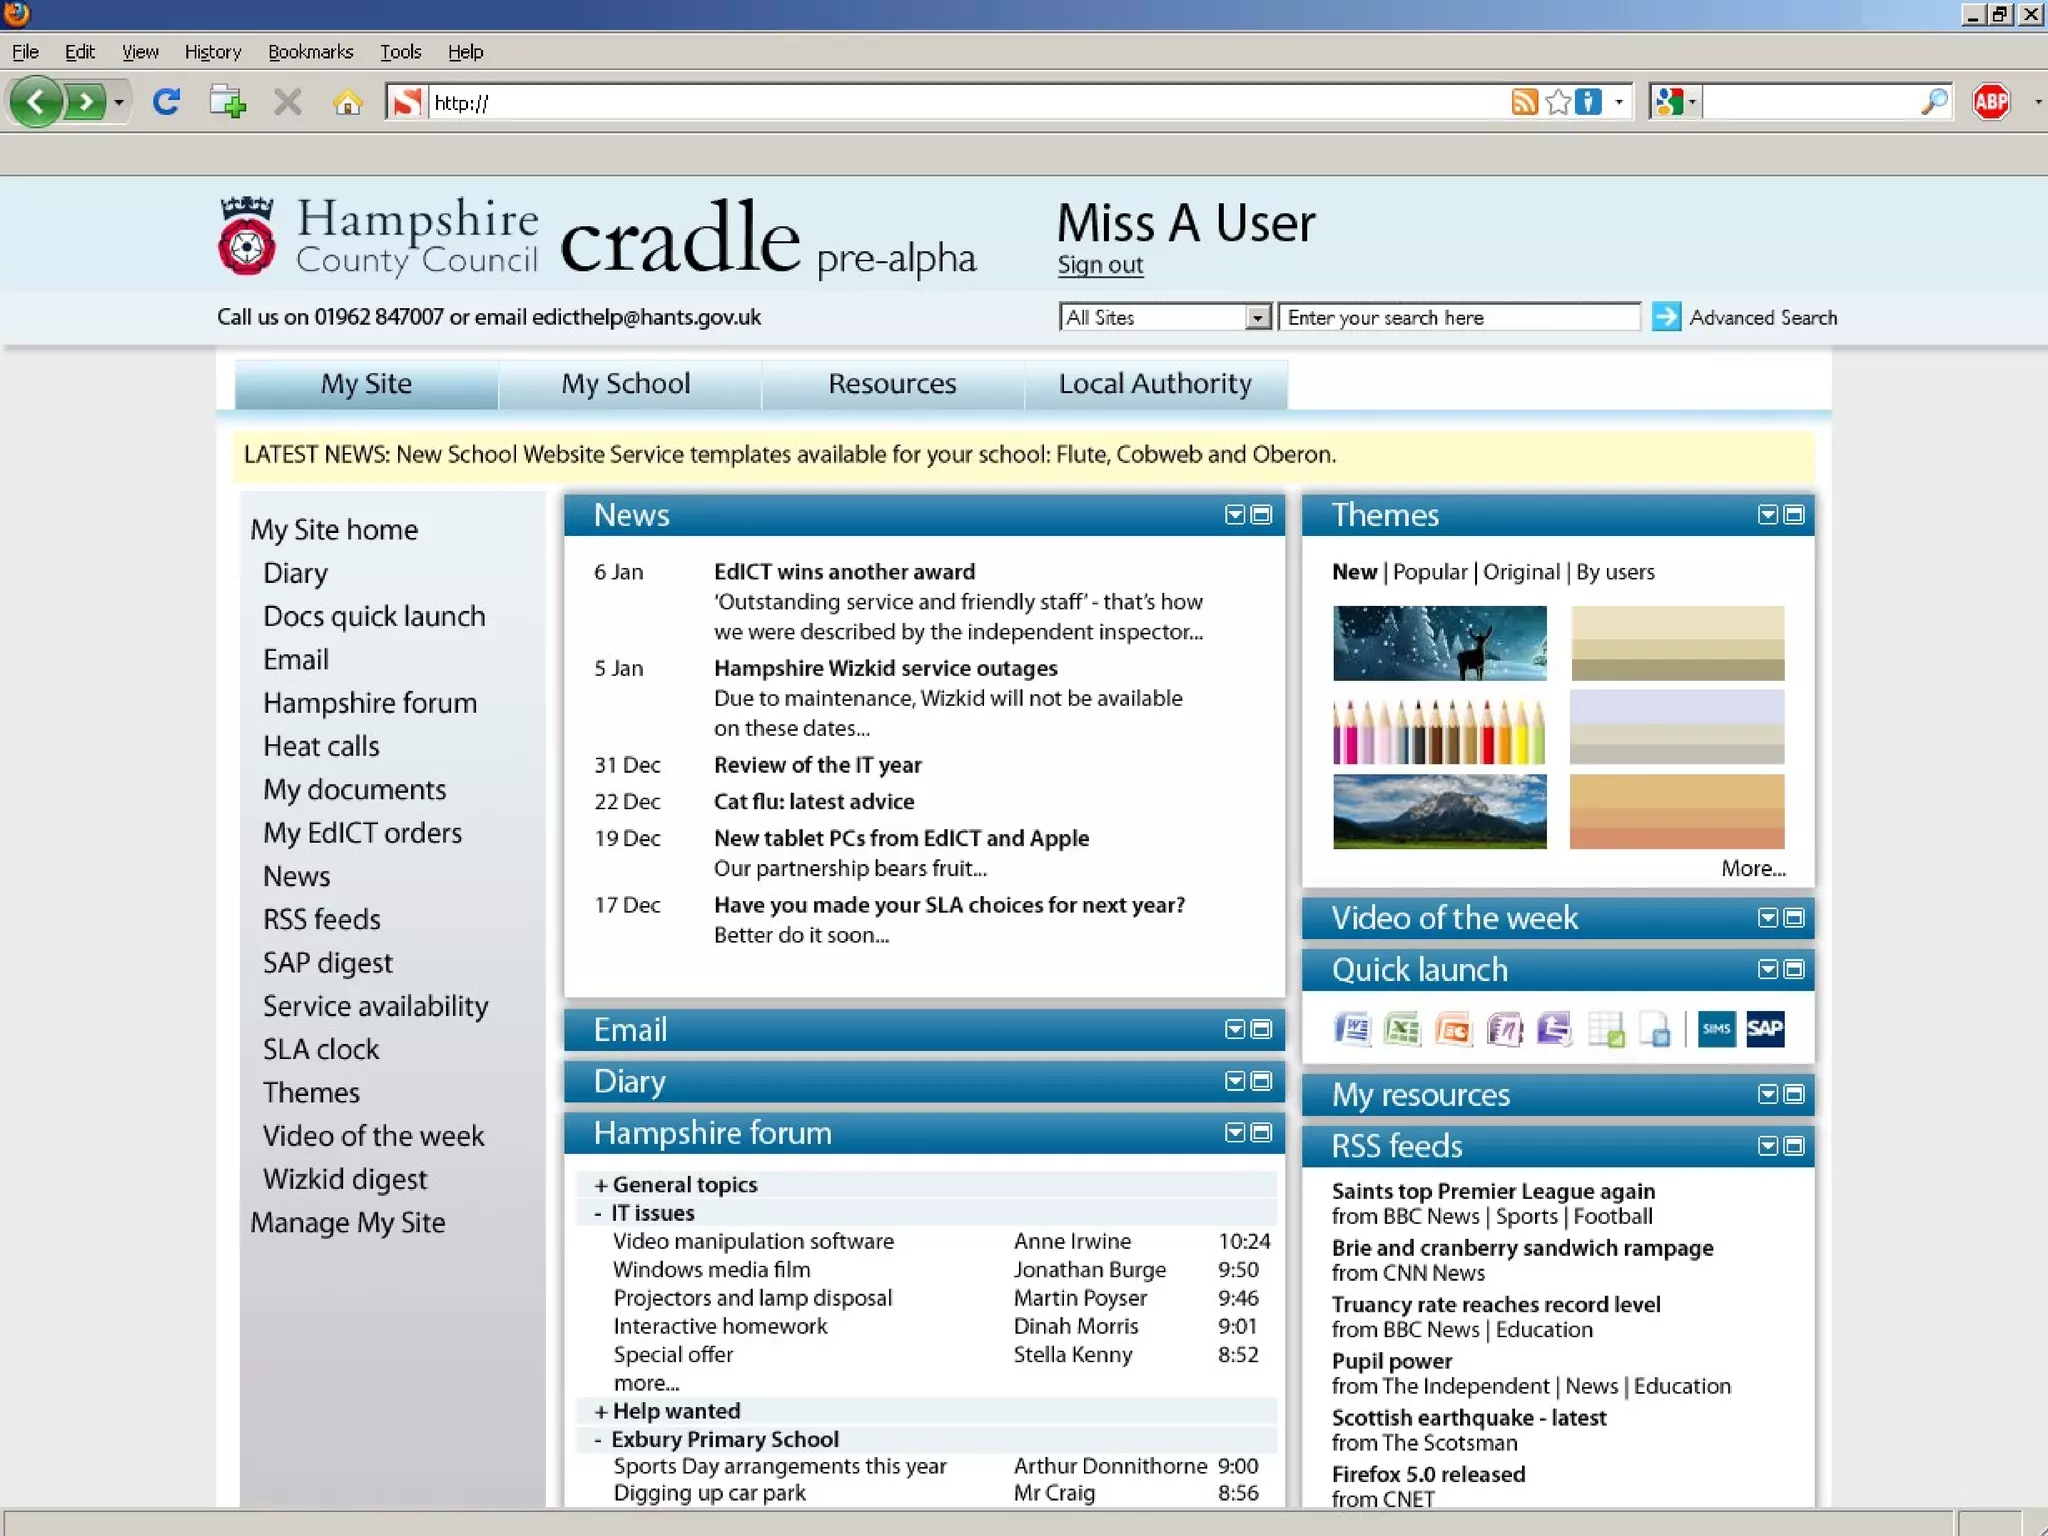Click the Sign out link
The height and width of the screenshot is (1536, 2048).
pos(1100,265)
